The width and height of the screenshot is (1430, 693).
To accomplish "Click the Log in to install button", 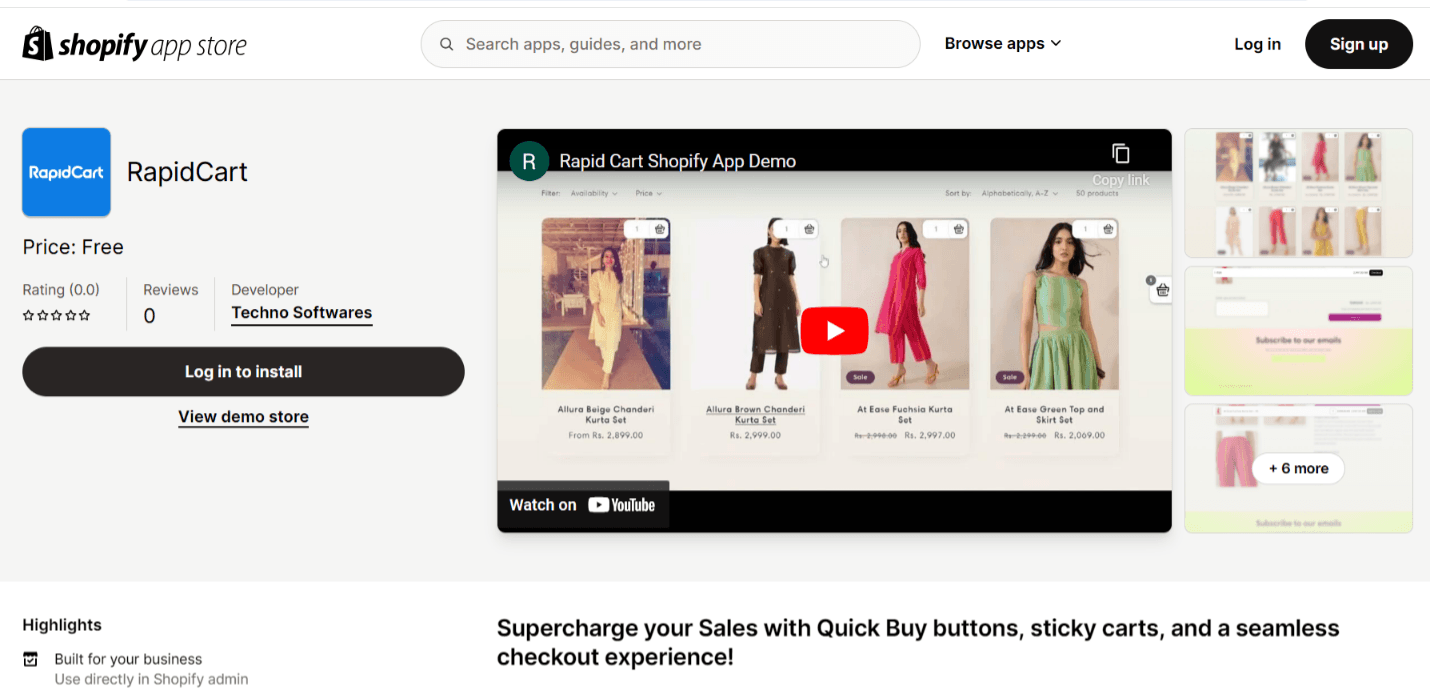I will [x=243, y=372].
